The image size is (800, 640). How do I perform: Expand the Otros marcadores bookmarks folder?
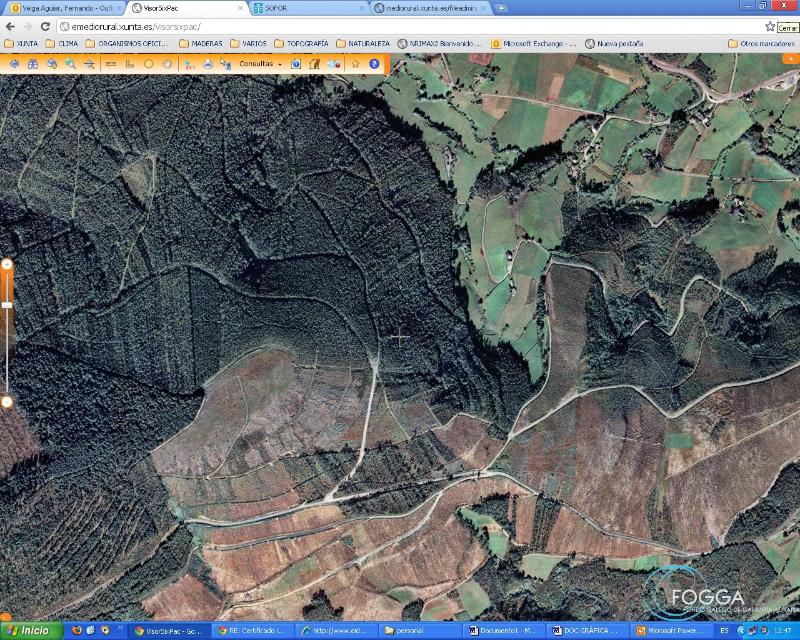tap(760, 44)
